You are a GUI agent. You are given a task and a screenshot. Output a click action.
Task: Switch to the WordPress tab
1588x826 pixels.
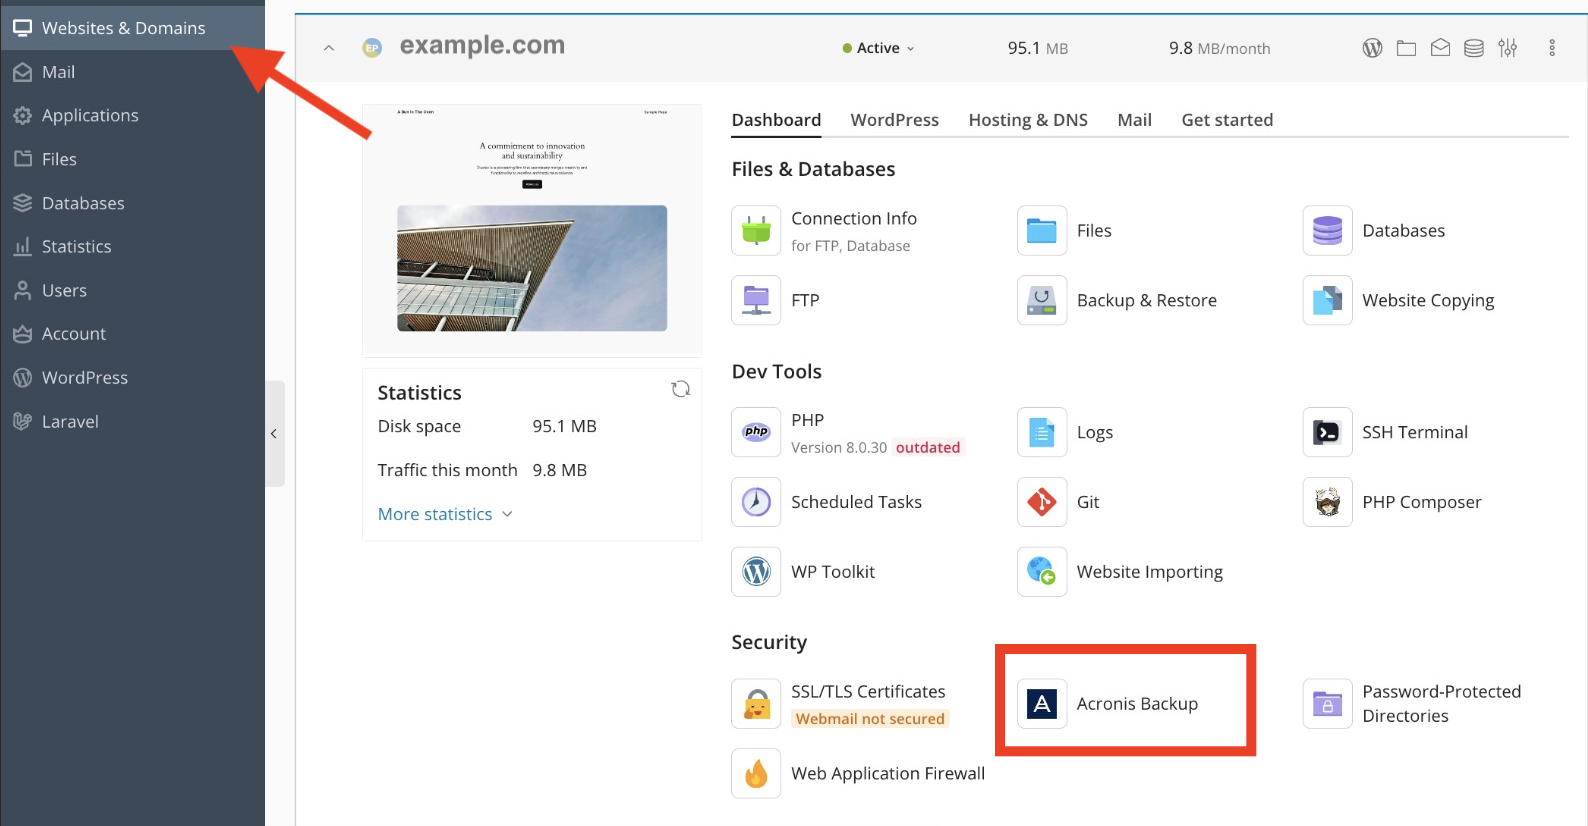coord(895,120)
